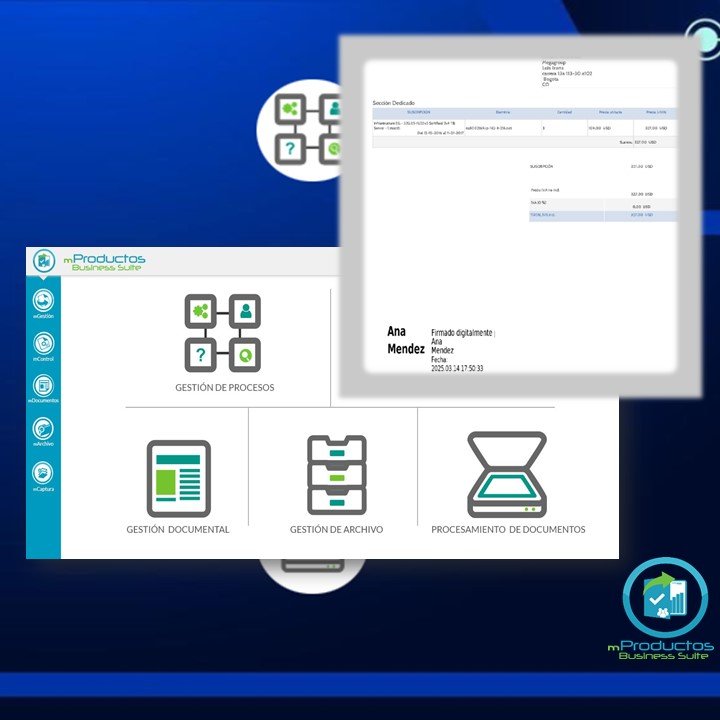Screen dimensions: 720x720
Task: Launch mCaptura from the sidebar
Action: pos(43,473)
